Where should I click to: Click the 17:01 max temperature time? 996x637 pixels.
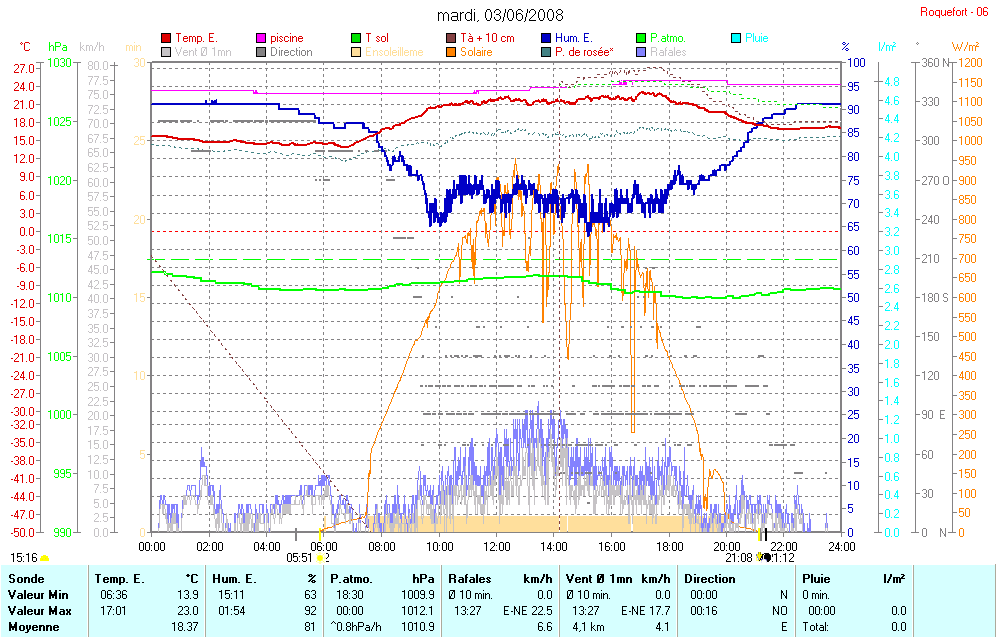[x=114, y=611]
